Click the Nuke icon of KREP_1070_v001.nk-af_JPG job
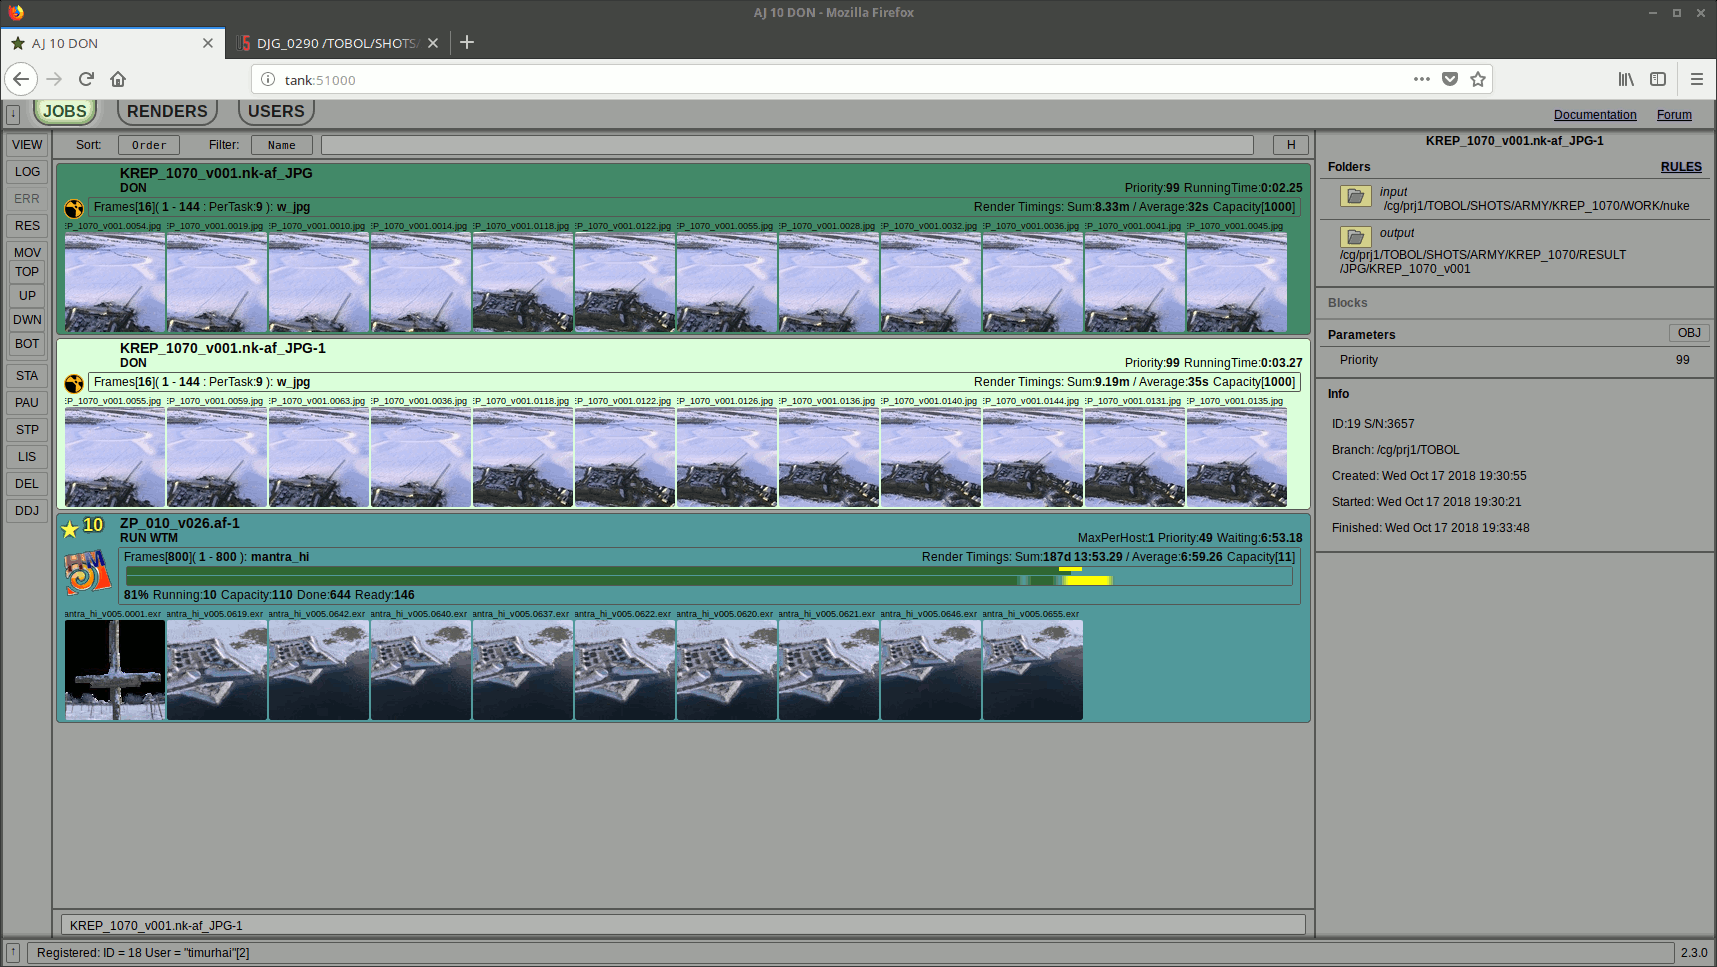The image size is (1717, 967). tap(74, 208)
